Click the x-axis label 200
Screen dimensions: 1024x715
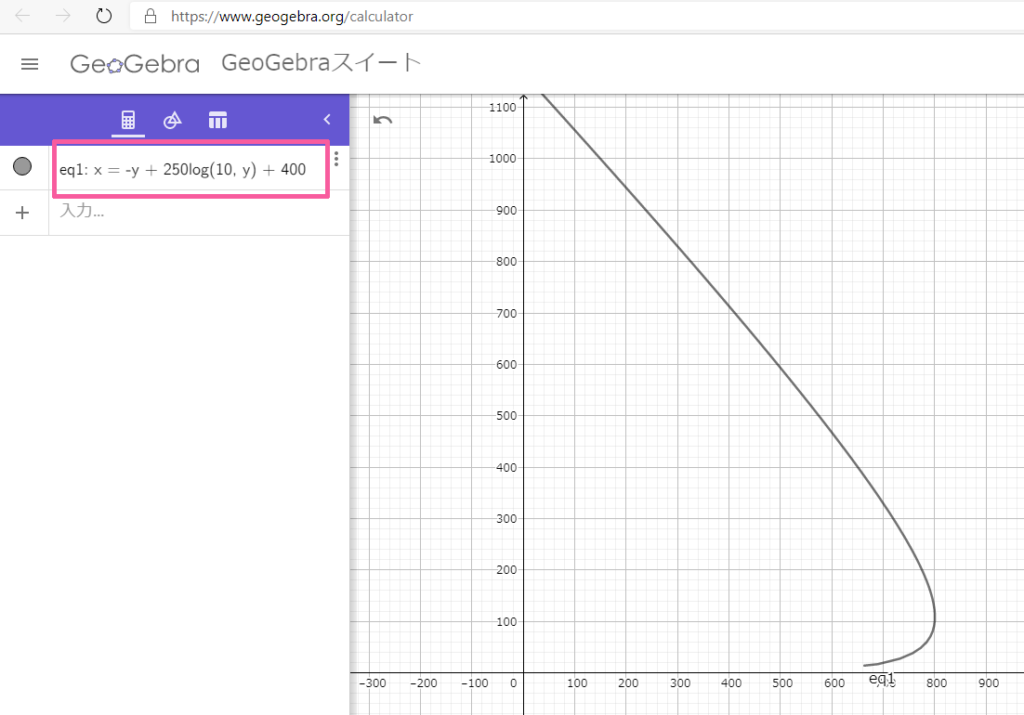point(628,683)
